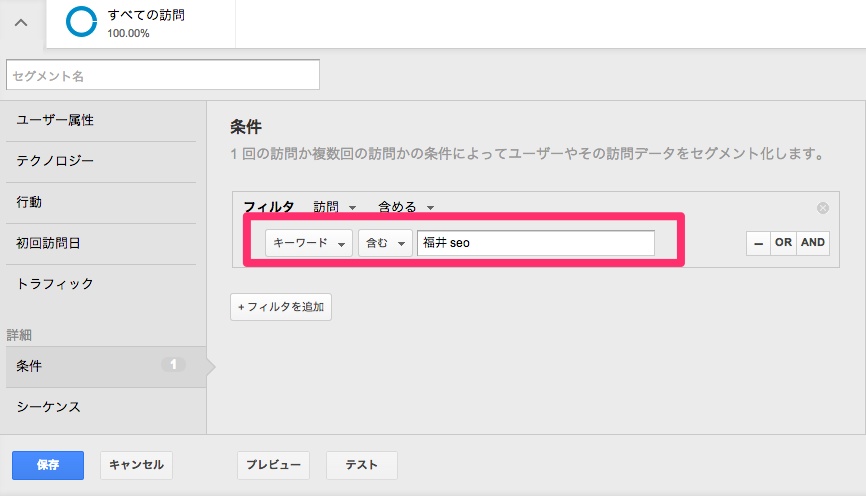The image size is (866, 496).
Task: Collapse the segment panel with the up chevron
Action: (21, 23)
